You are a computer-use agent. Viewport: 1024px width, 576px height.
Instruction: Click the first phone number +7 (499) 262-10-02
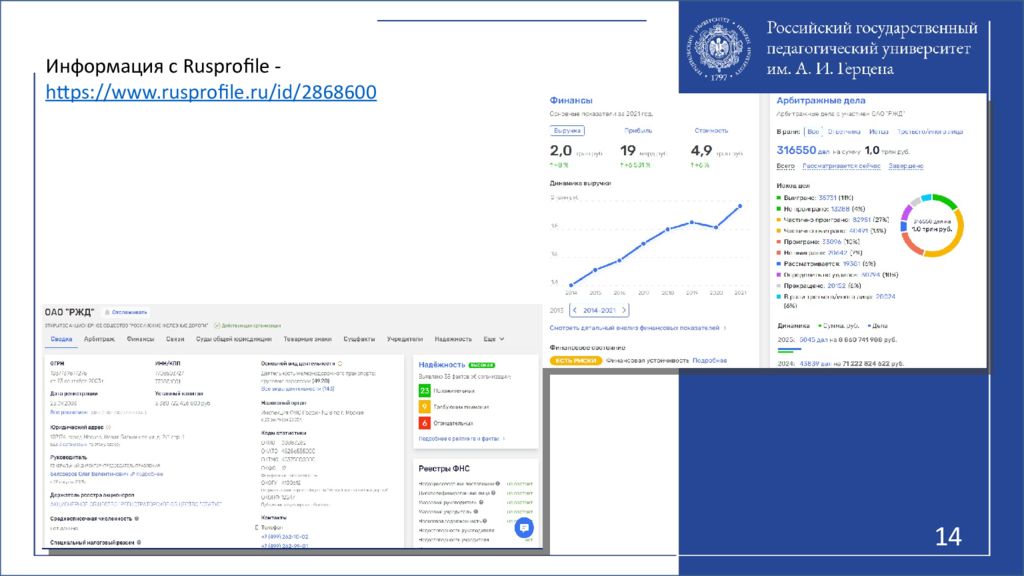coord(284,537)
